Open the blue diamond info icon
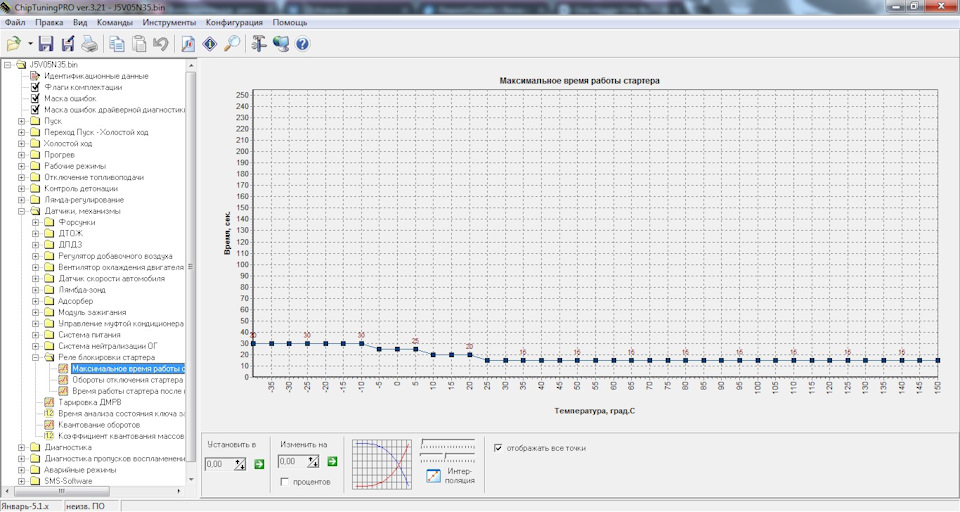 click(210, 44)
